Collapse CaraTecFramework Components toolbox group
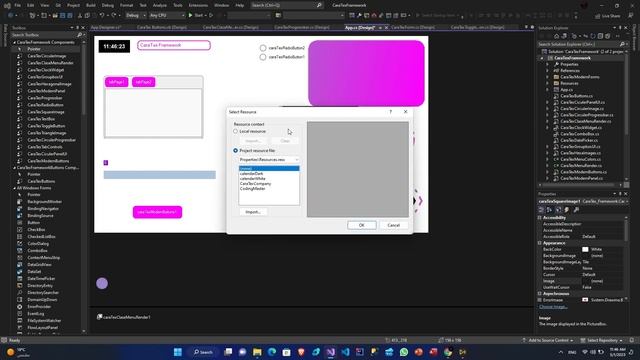640x360 pixels. (15, 42)
